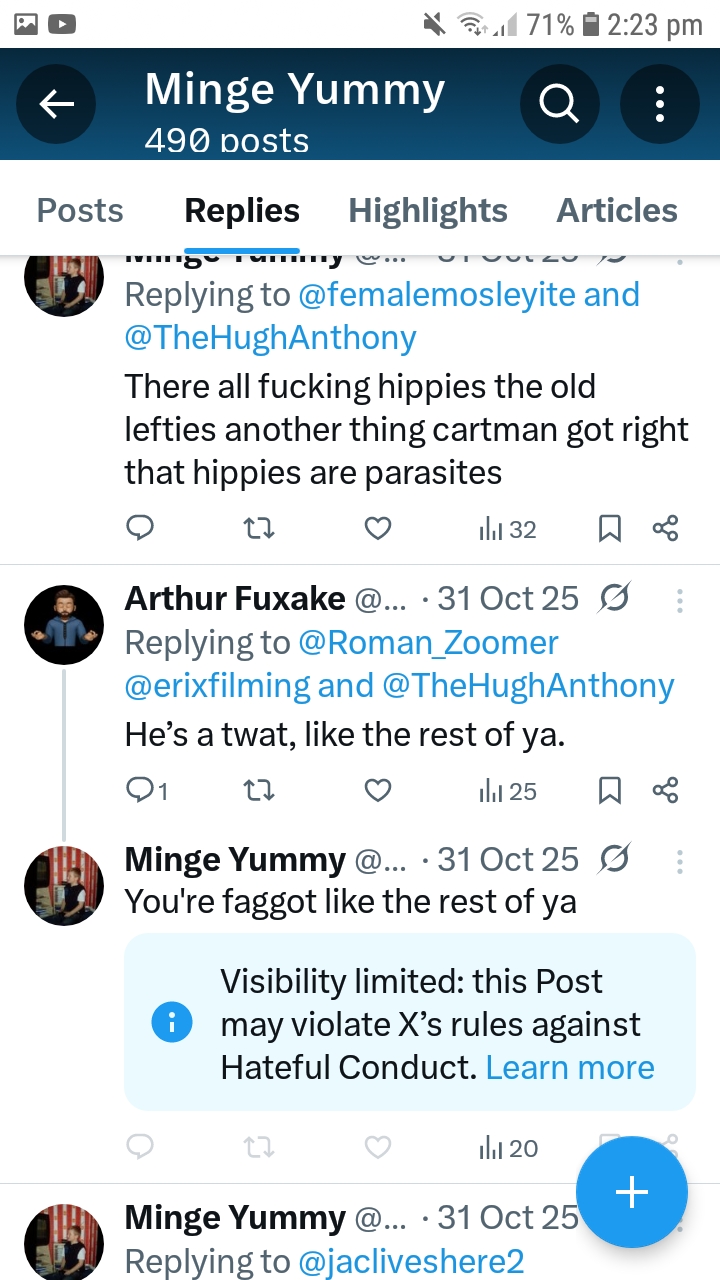Bookmark the hippies post
720x1280 pixels.
tap(610, 528)
